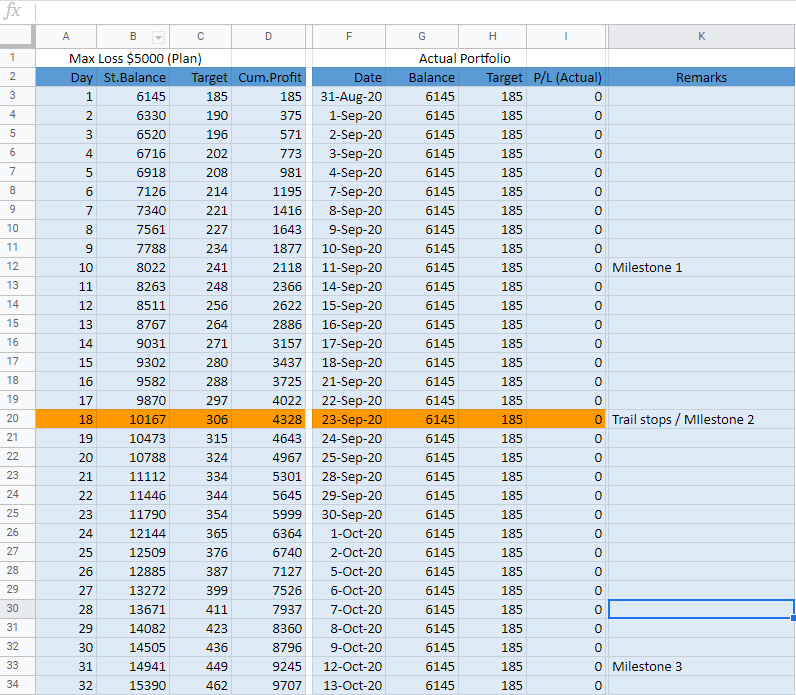Select the date cell '13-Oct-20'

click(x=349, y=685)
